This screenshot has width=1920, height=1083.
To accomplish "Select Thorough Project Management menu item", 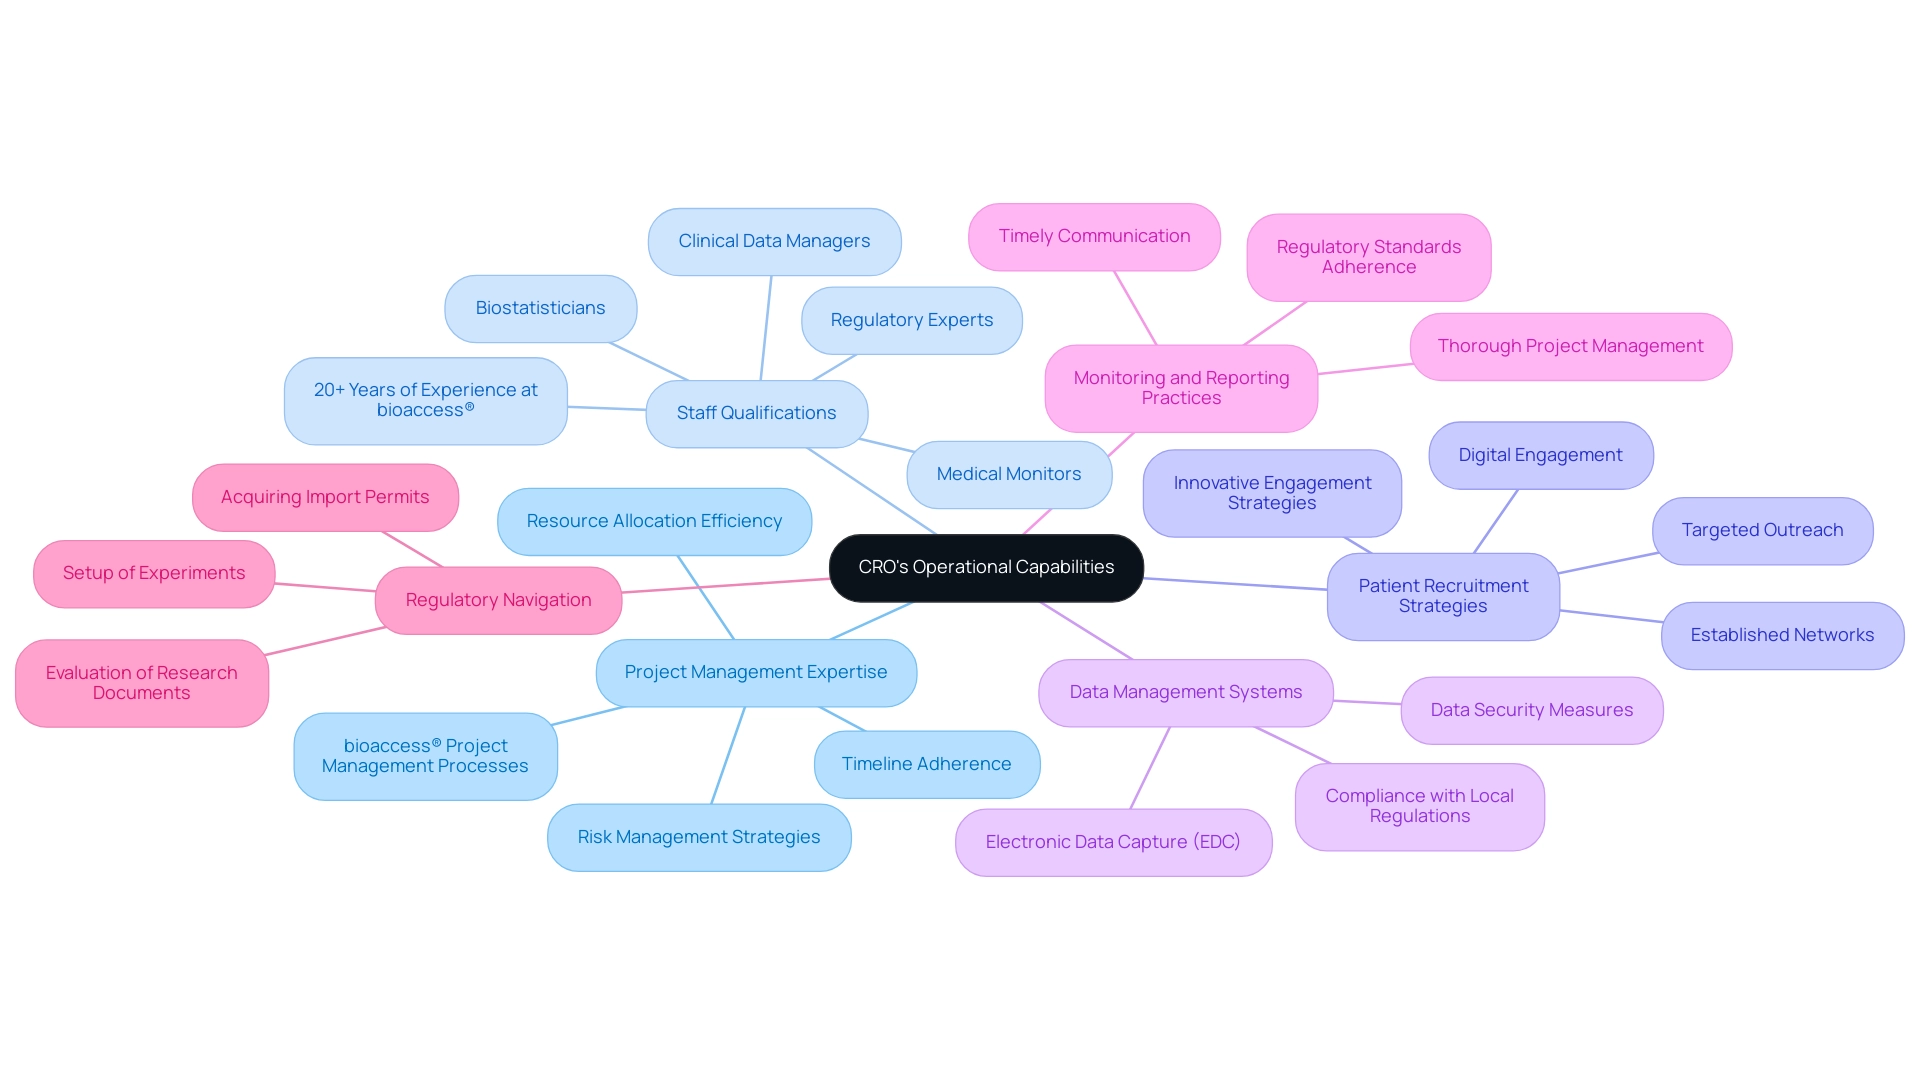I will tap(1580, 346).
